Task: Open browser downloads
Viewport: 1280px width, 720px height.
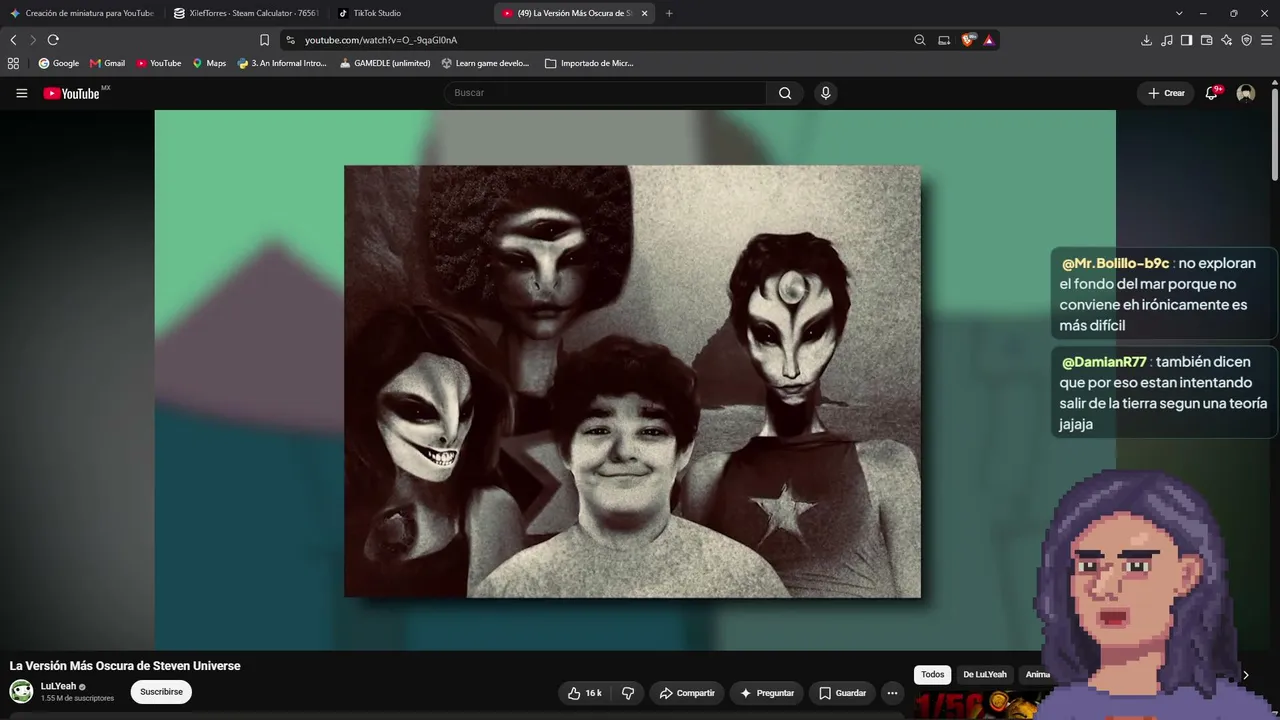Action: click(x=1146, y=40)
